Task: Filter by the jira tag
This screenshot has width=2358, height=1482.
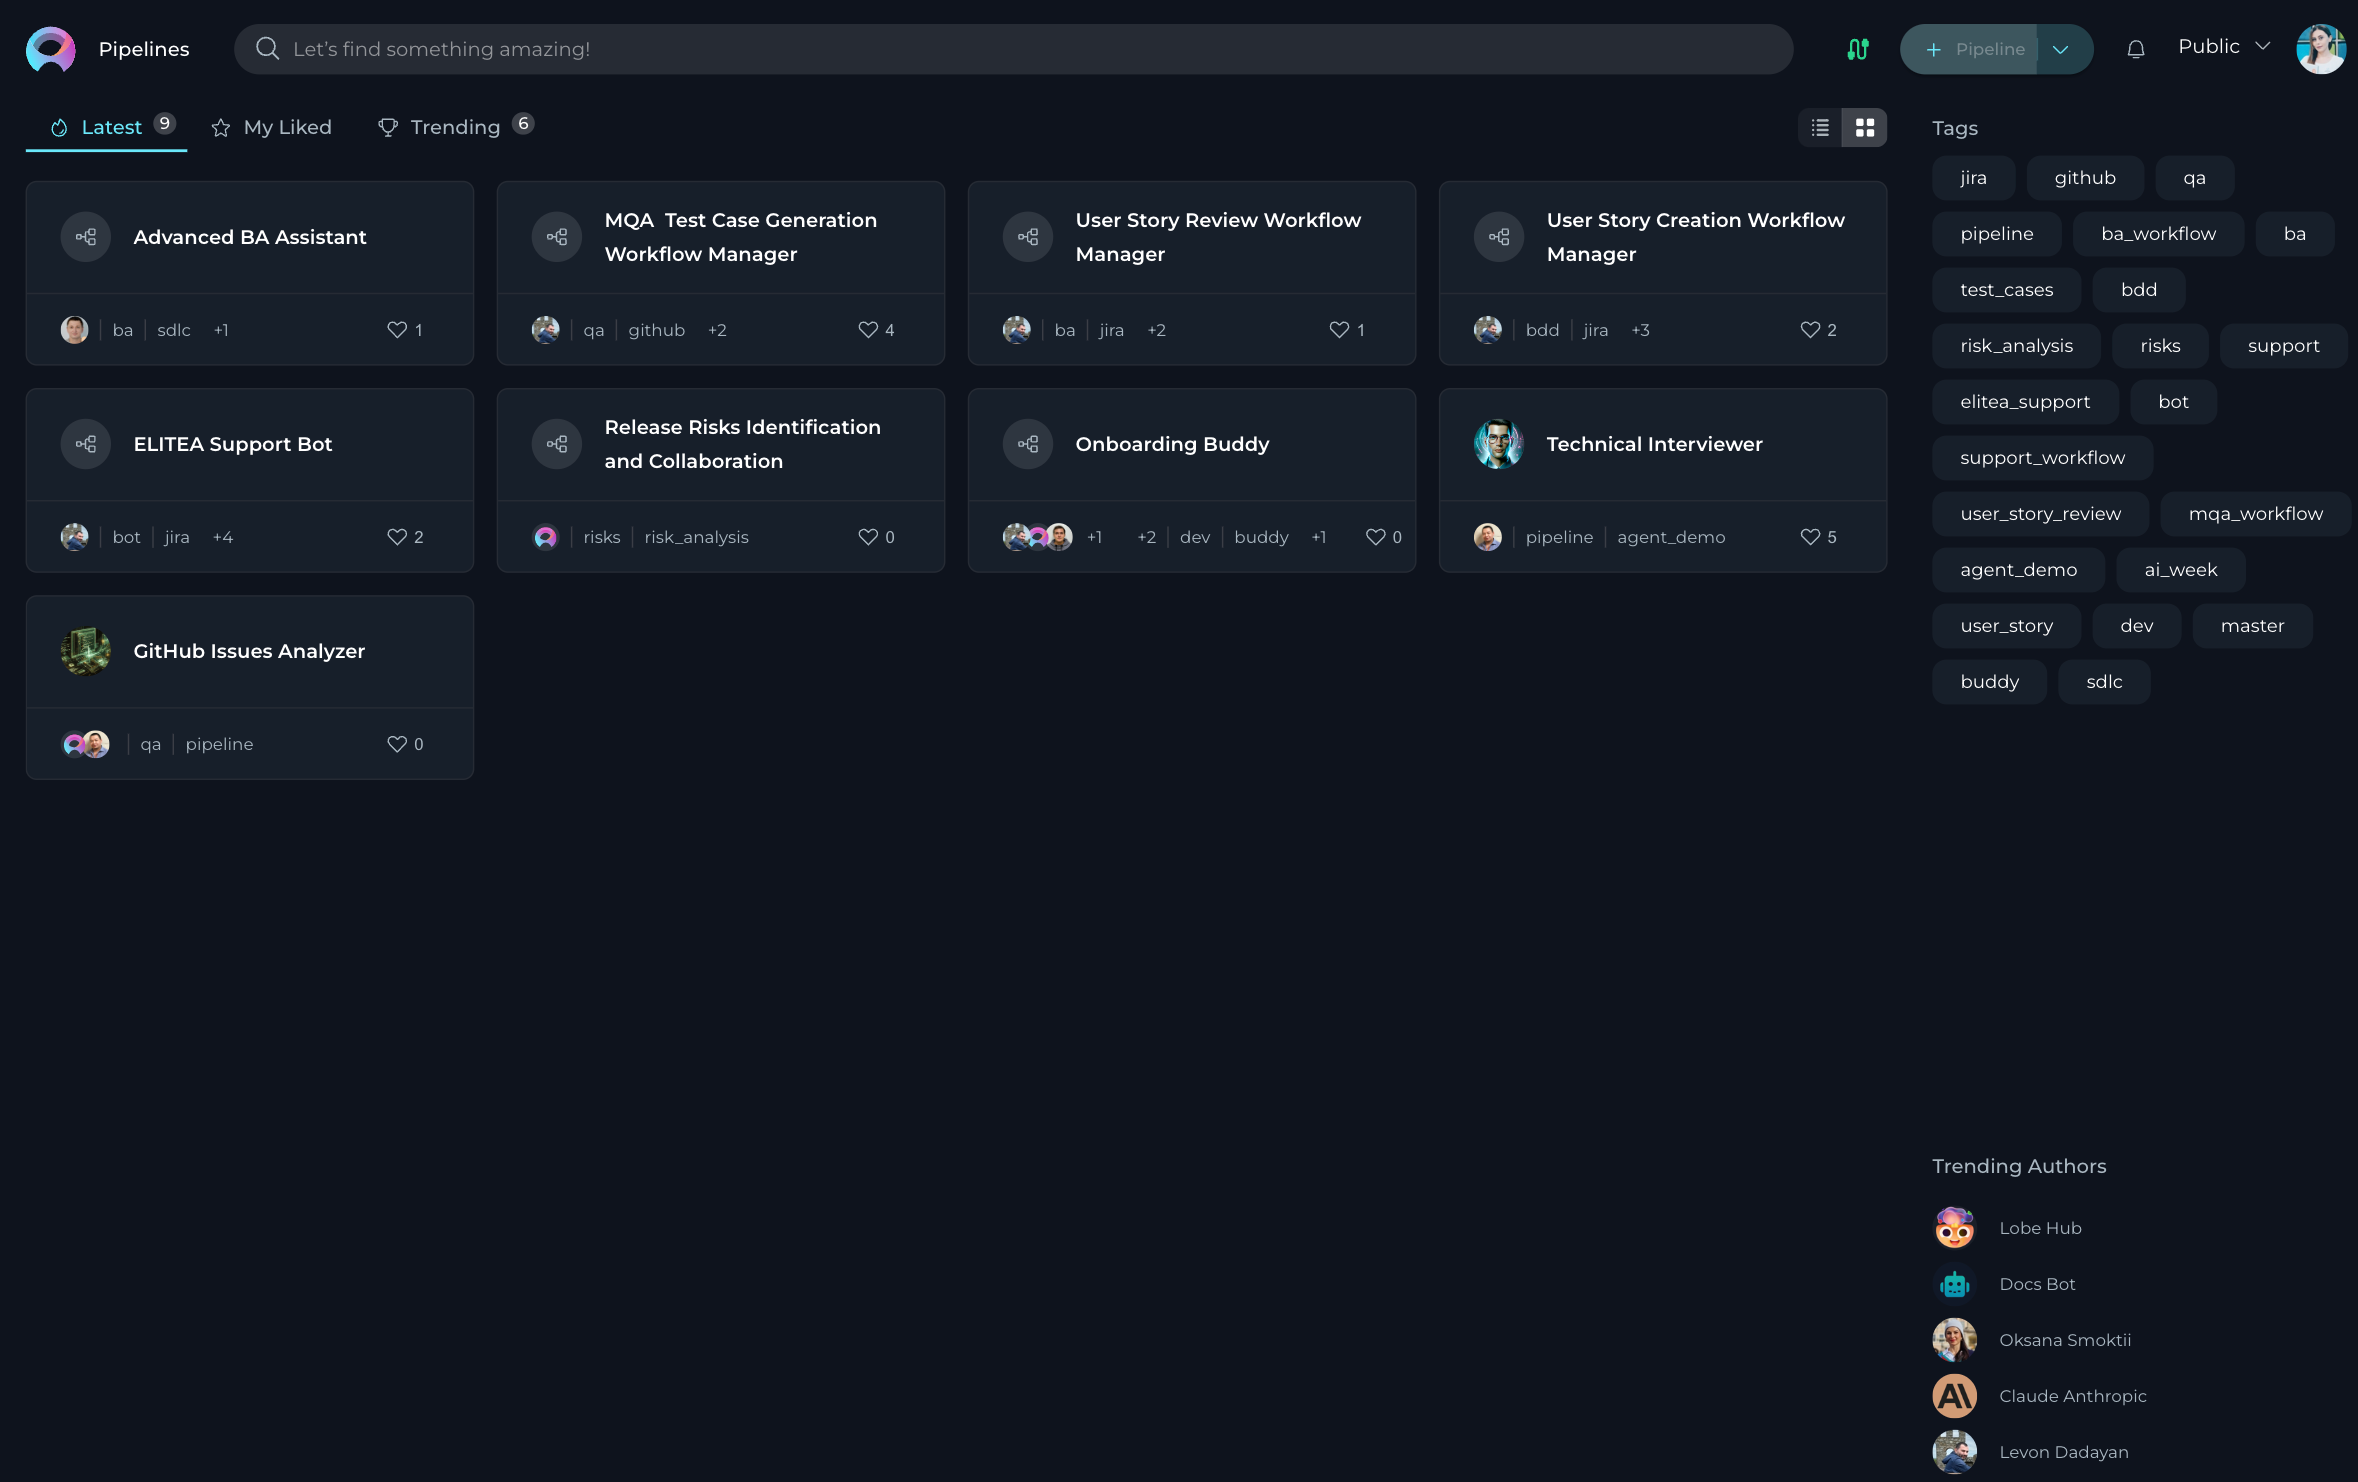Action: [x=1973, y=178]
